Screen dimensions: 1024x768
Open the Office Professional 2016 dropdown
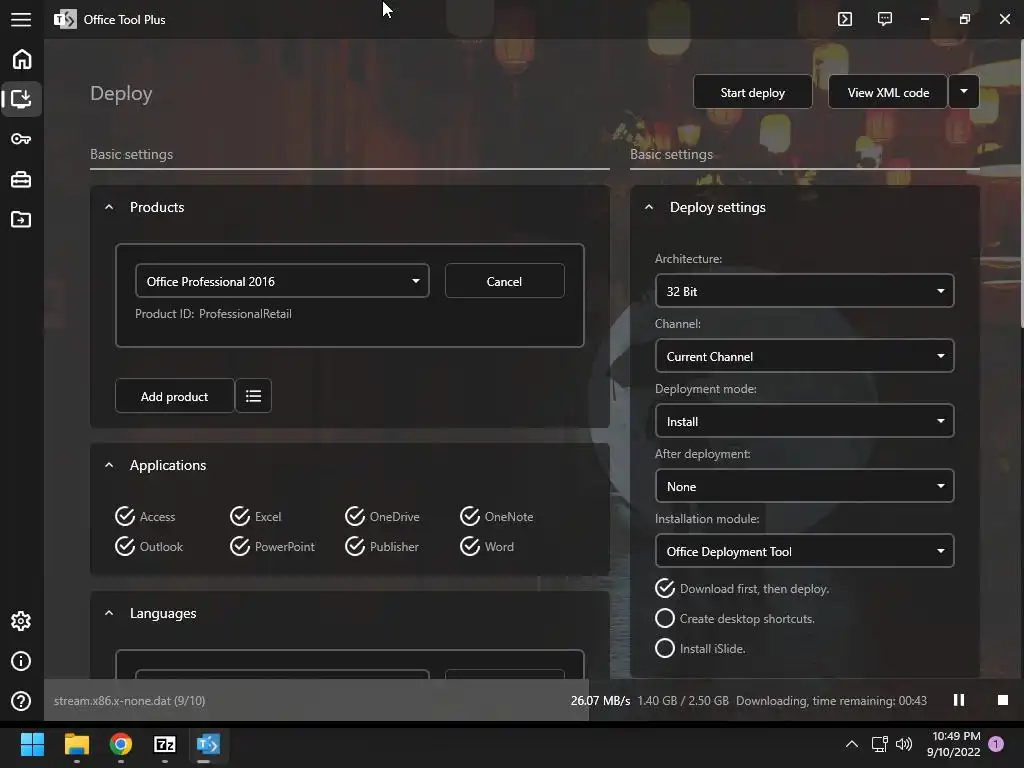click(282, 281)
